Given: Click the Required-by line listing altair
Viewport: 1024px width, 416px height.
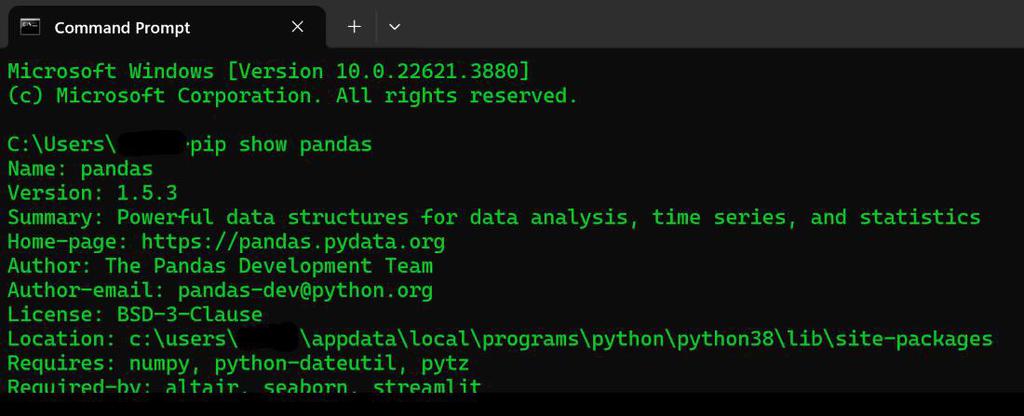Looking at the screenshot, I should pos(244,385).
